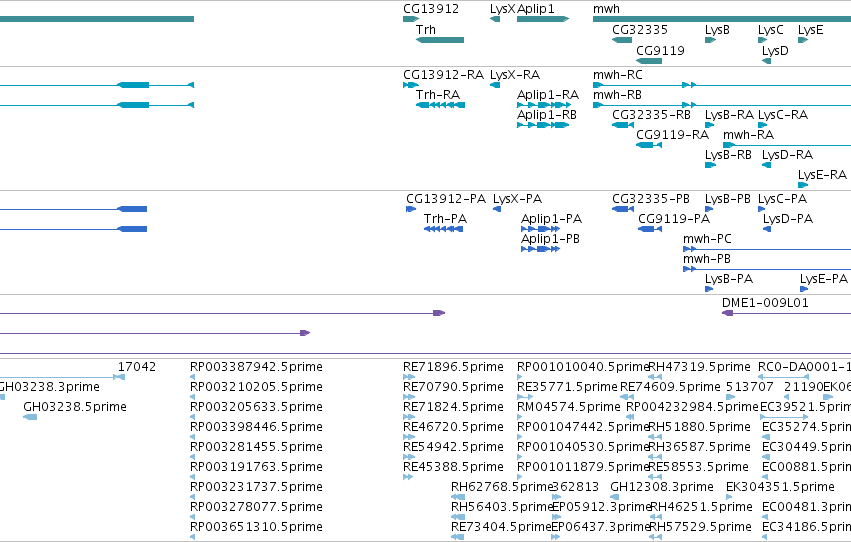Select transcript Aplip1-RA
Screen dimensions: 851x542
[548, 94]
